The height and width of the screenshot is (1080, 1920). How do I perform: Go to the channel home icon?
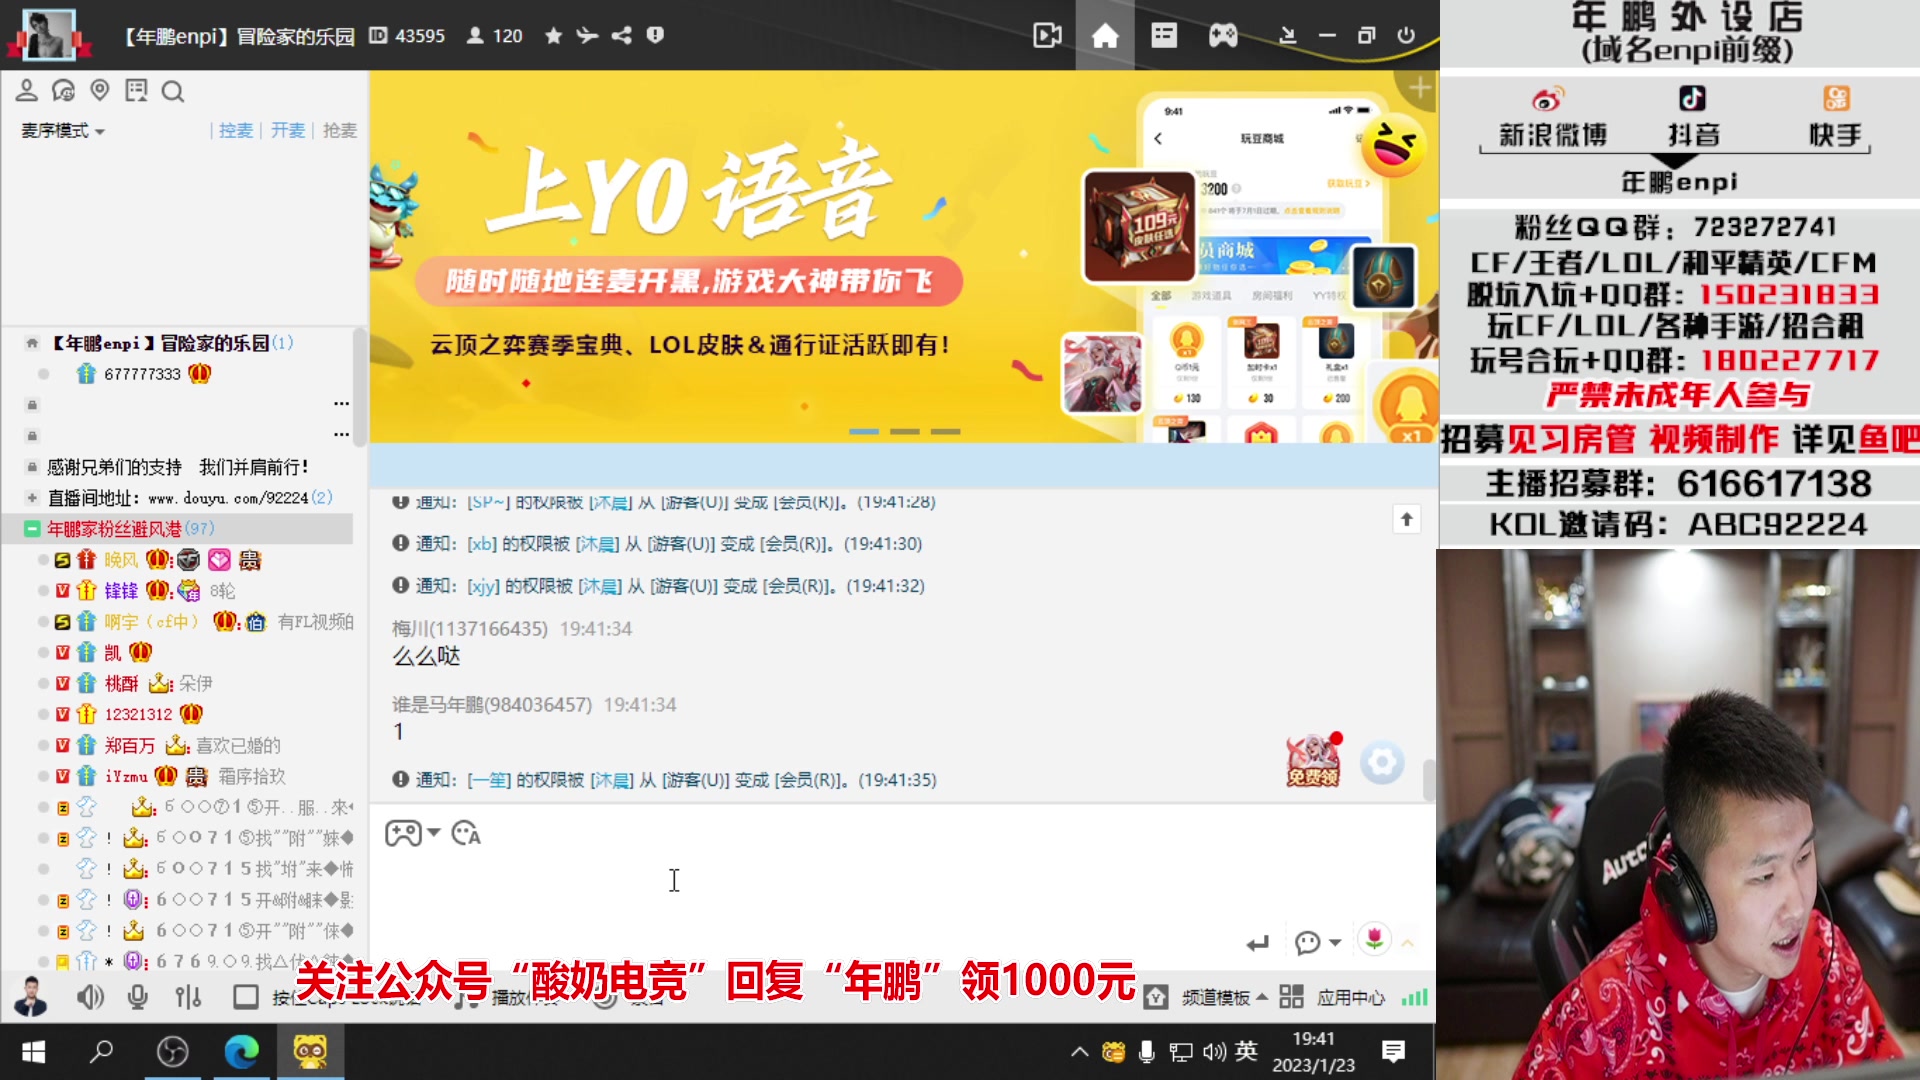(x=1105, y=36)
